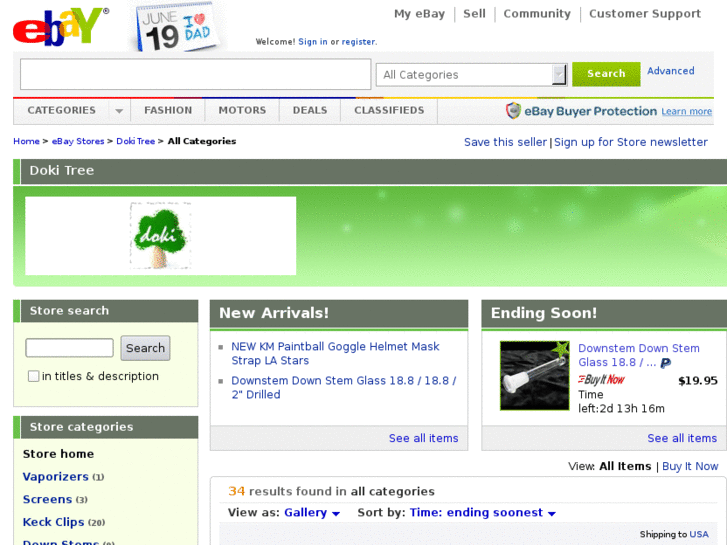The image size is (727, 545).
Task: Open Advanced search link
Action: click(670, 71)
